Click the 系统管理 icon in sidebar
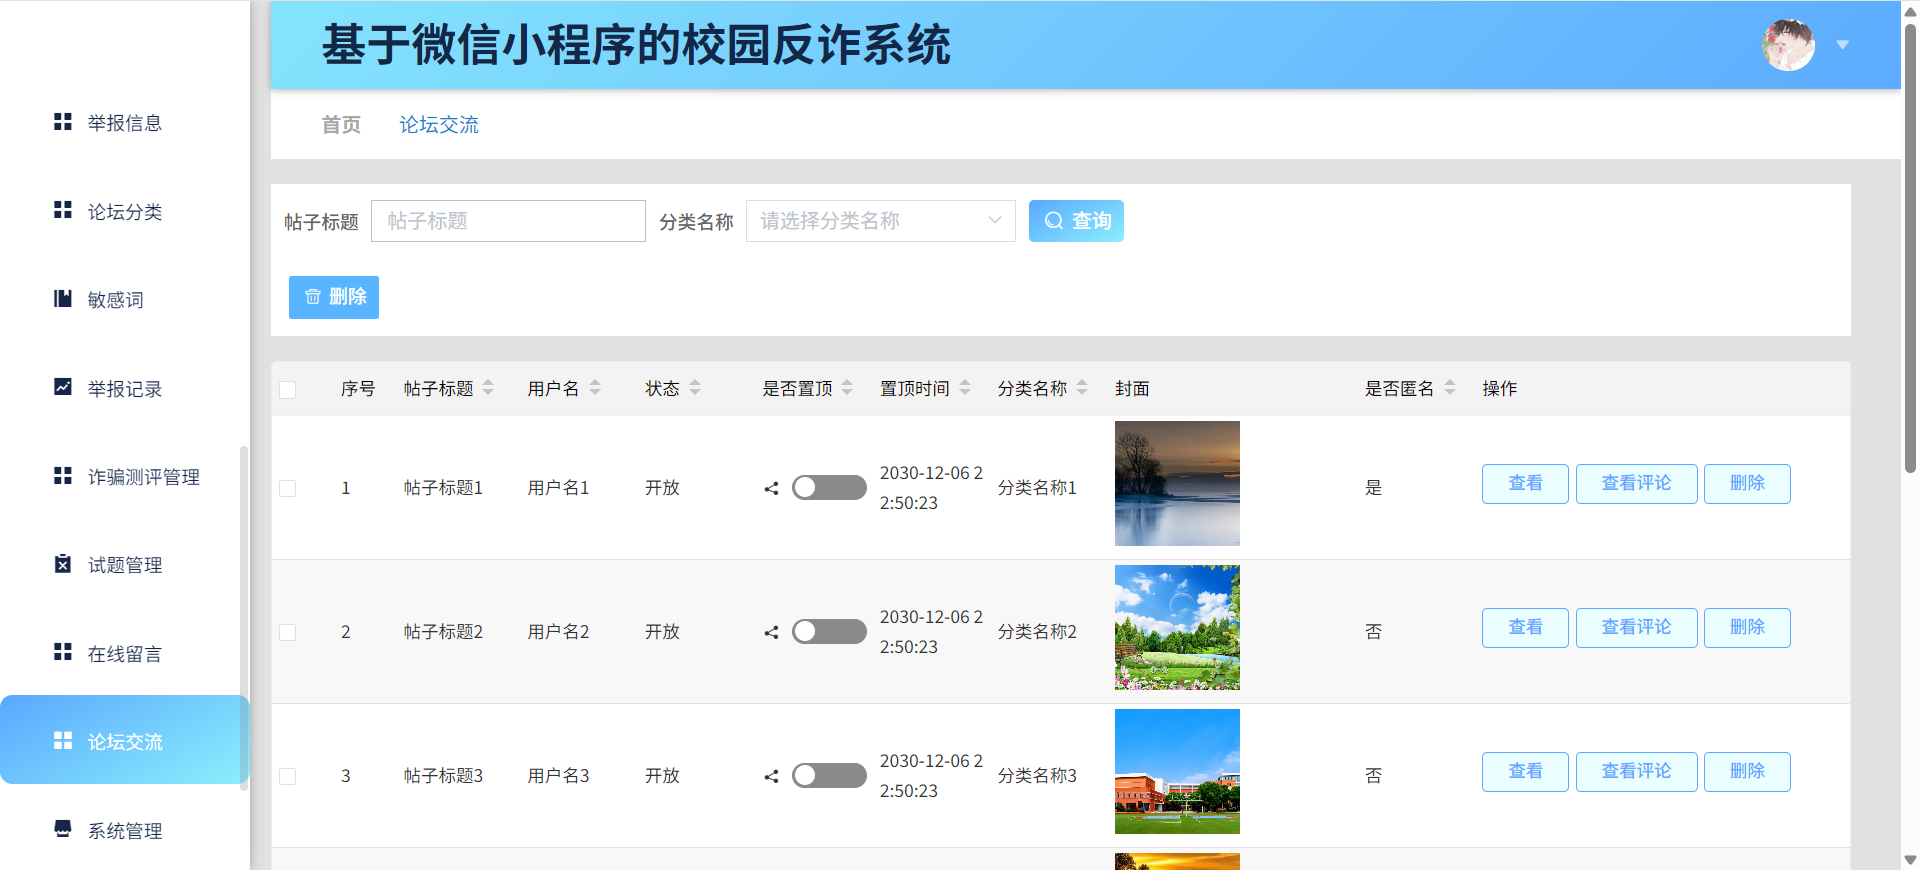 [63, 829]
